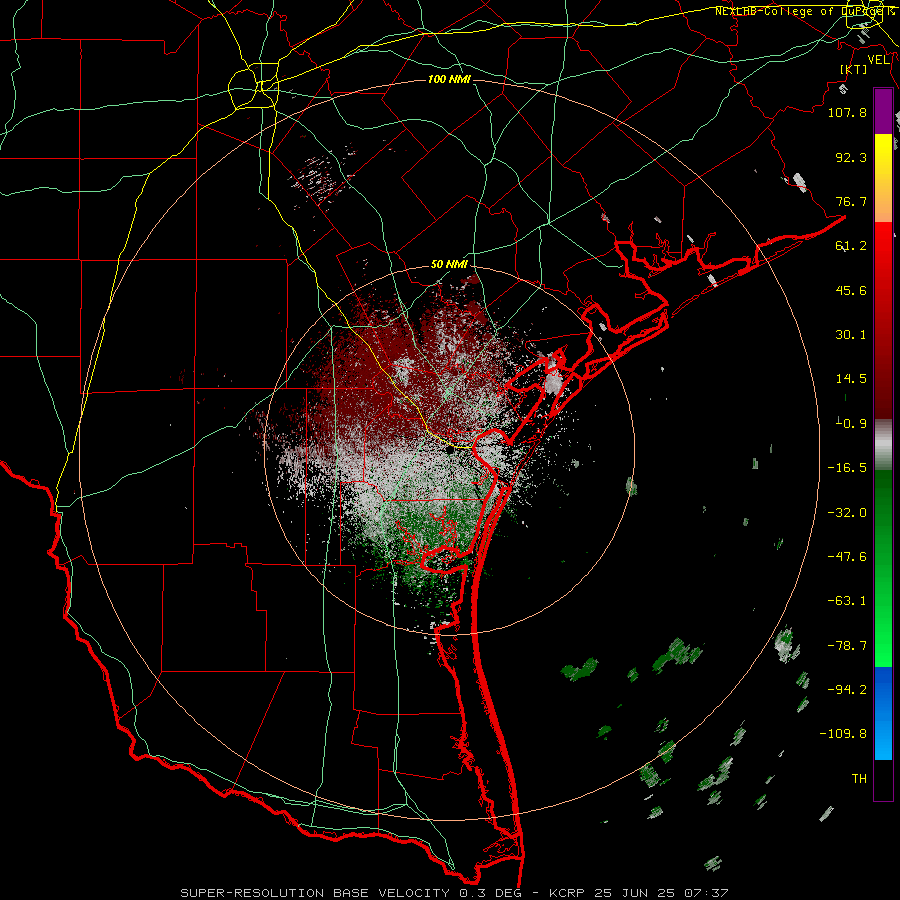Click the -16.5 velocity scale value
This screenshot has width=900, height=900.
pos(847,468)
